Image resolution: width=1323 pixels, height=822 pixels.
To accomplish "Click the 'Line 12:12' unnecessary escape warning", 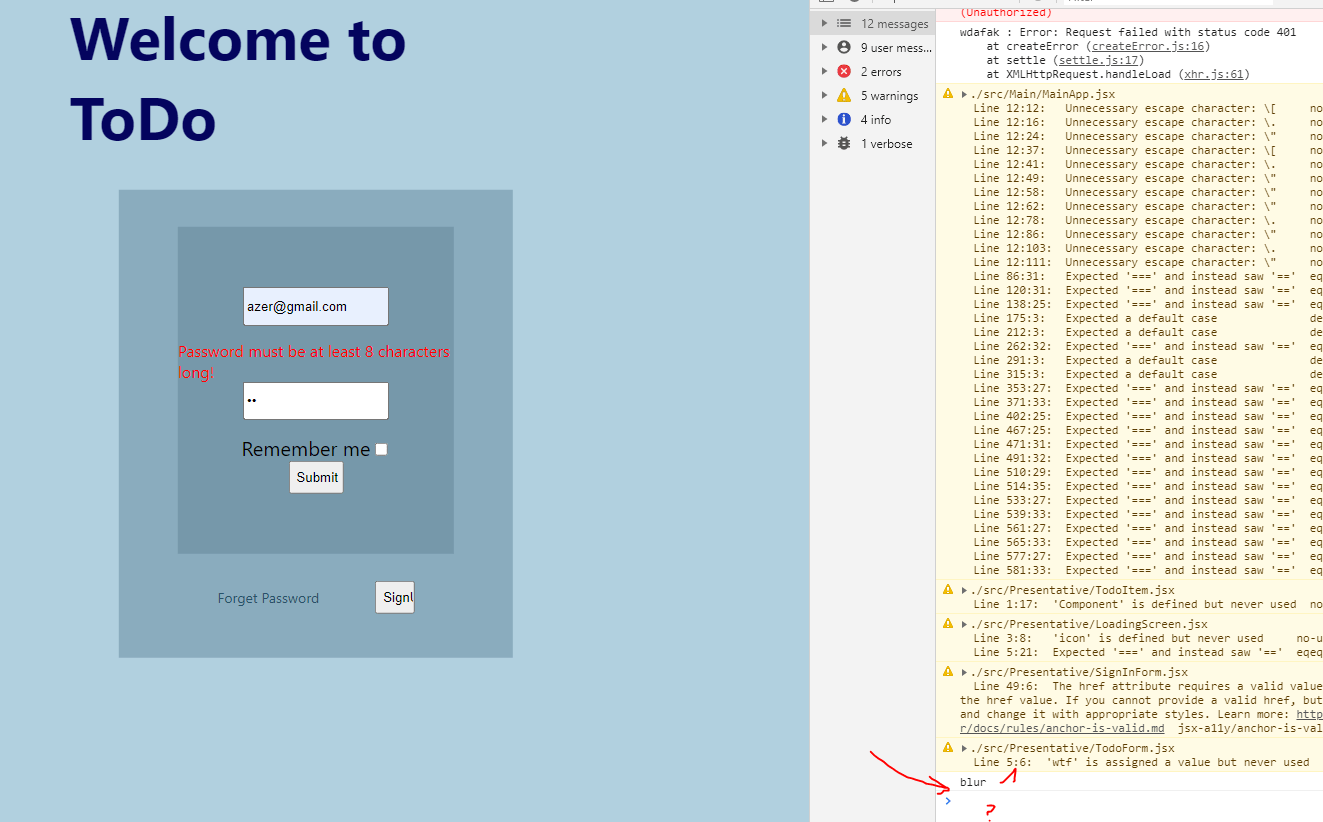I will click(x=1148, y=108).
